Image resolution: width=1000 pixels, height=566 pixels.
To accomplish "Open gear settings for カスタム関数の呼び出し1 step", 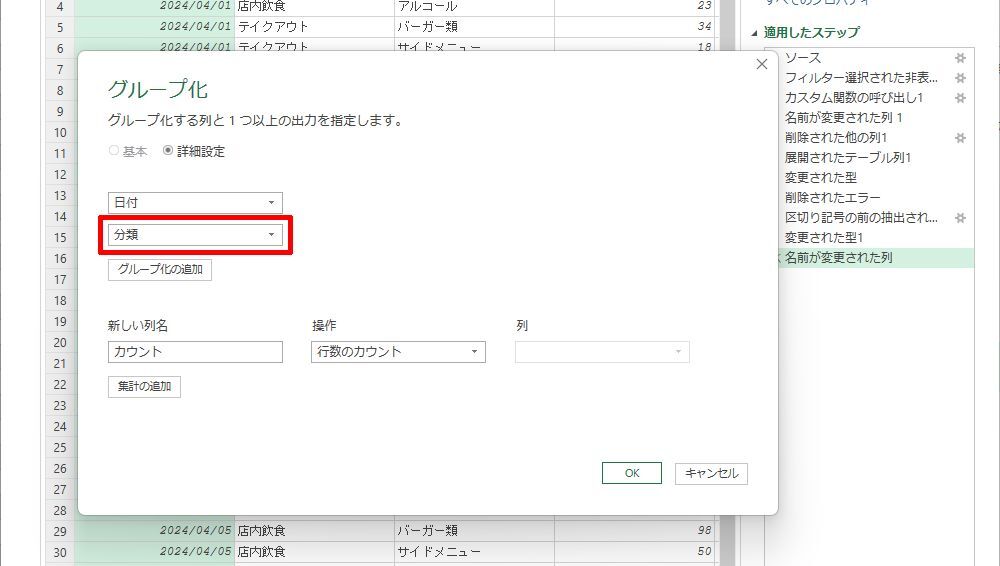I will point(960,98).
